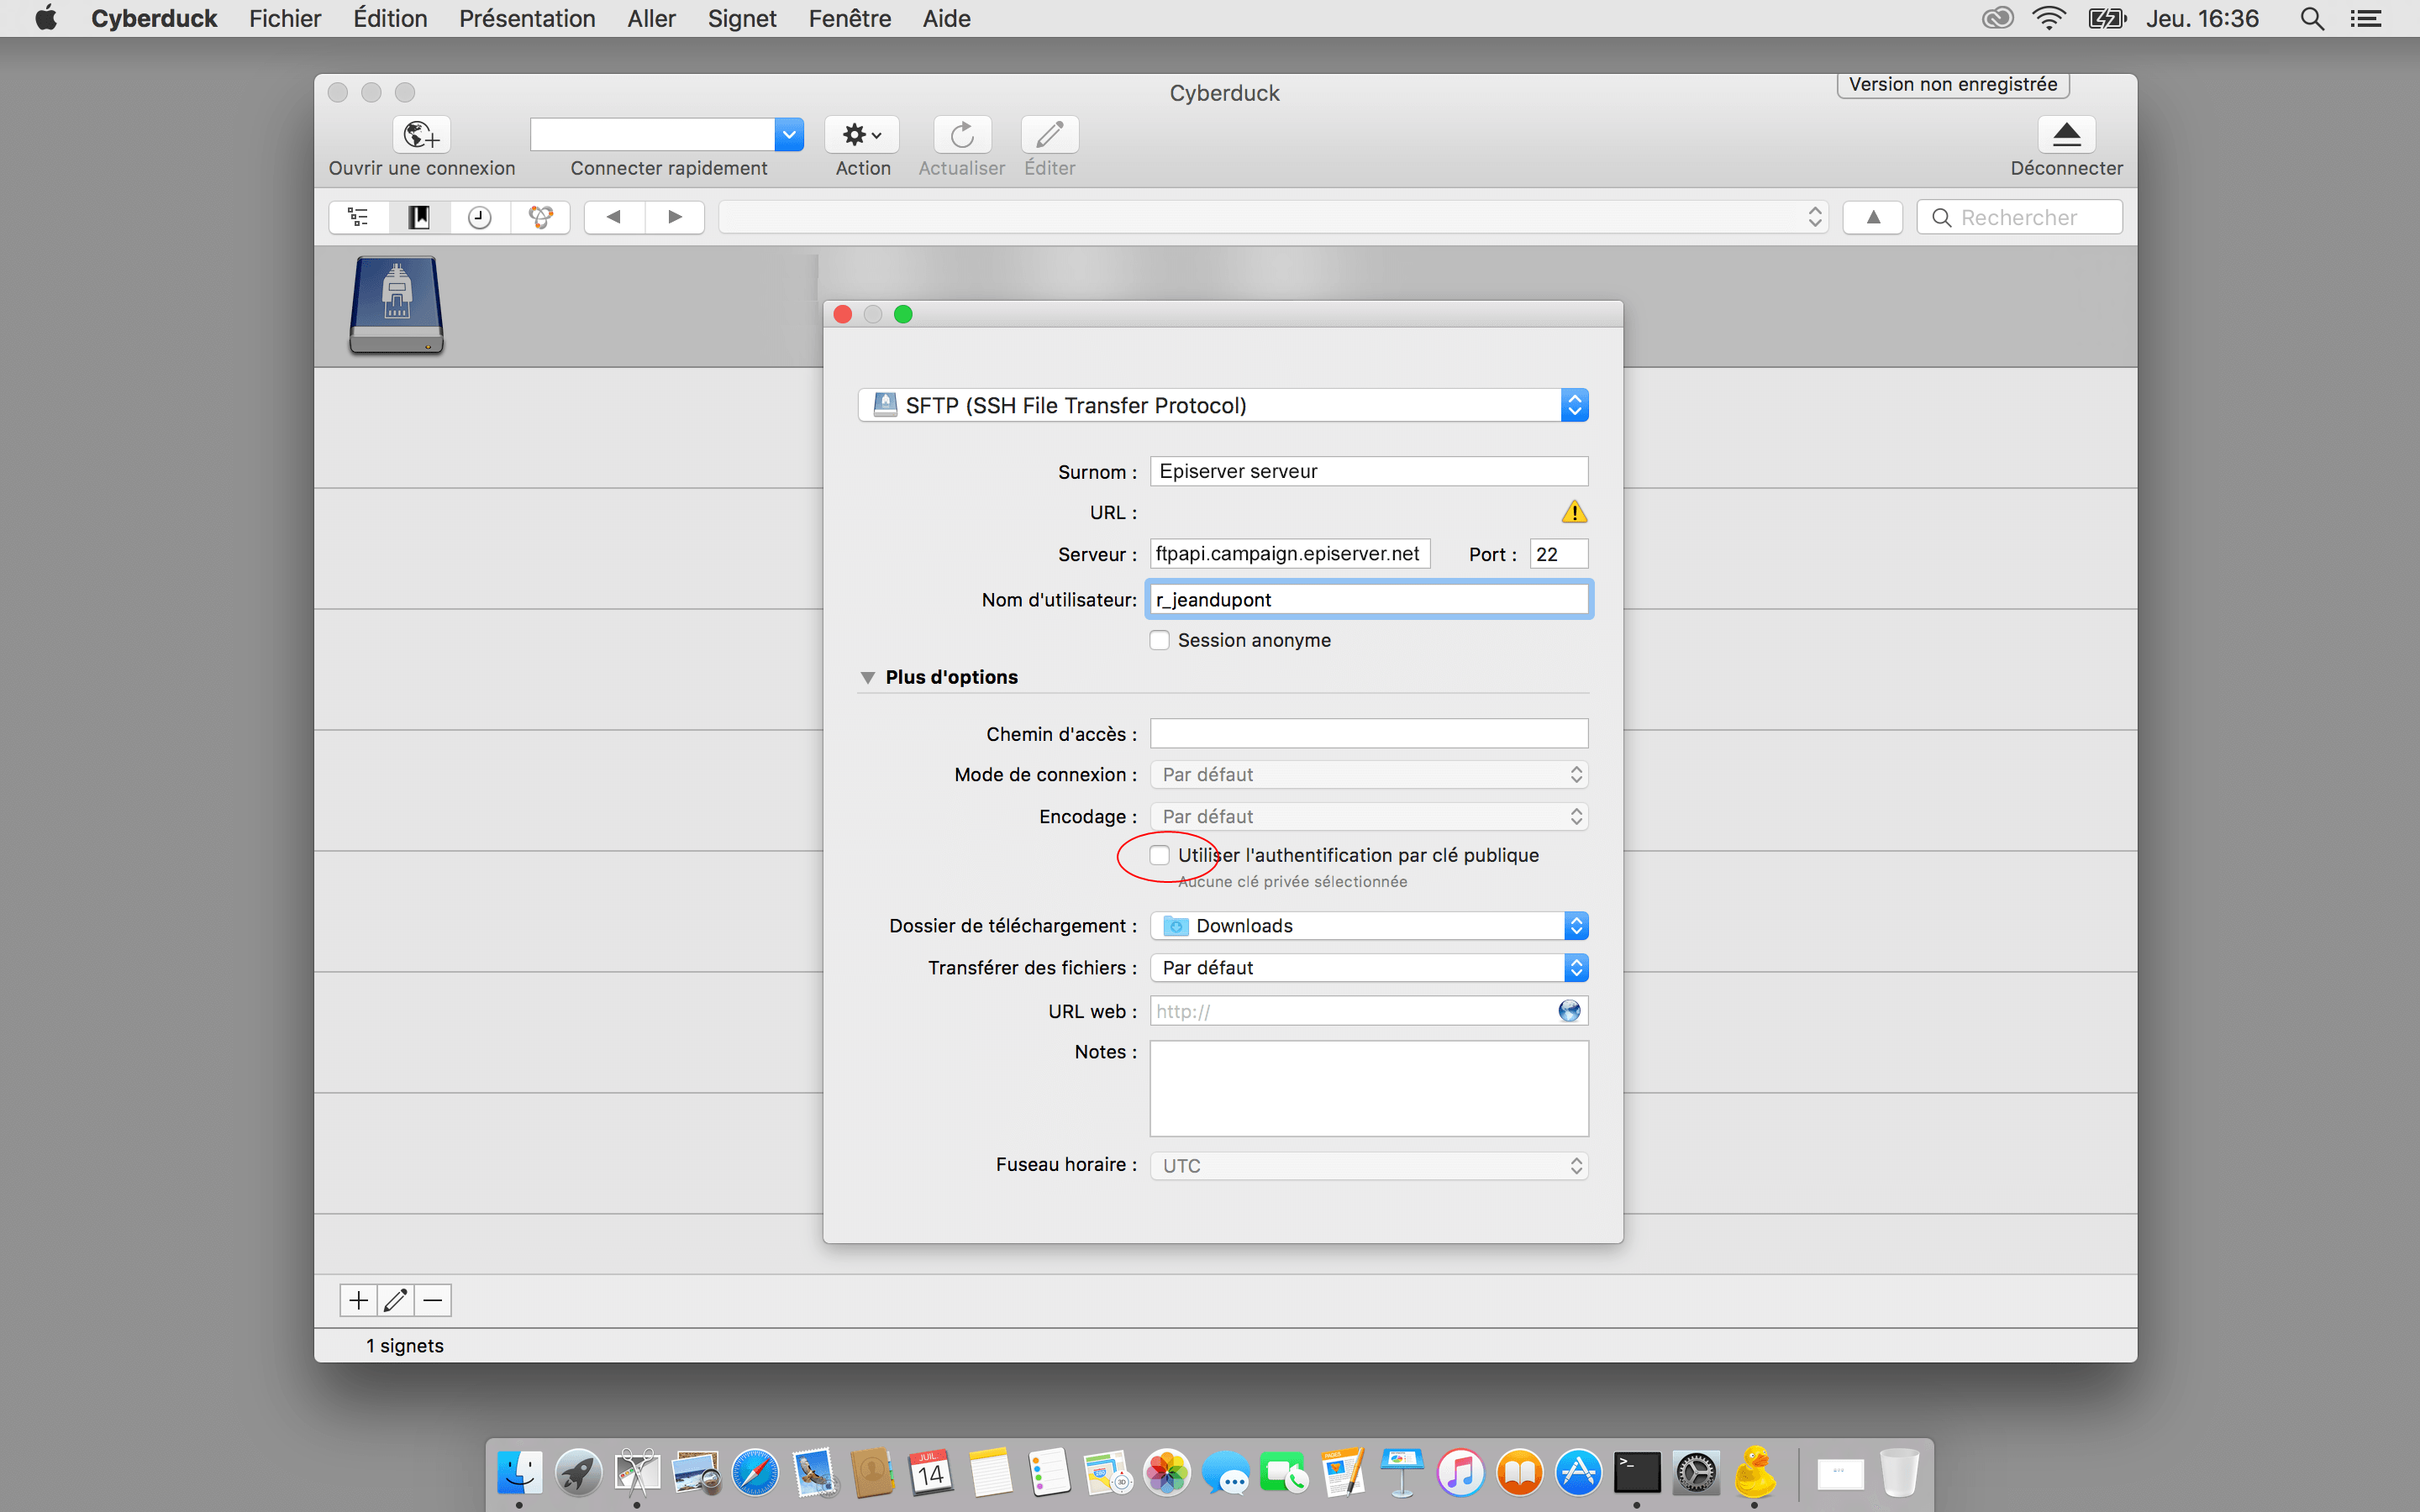The height and width of the screenshot is (1512, 2420).
Task: Click the Connecter rapidement text field
Action: 652,134
